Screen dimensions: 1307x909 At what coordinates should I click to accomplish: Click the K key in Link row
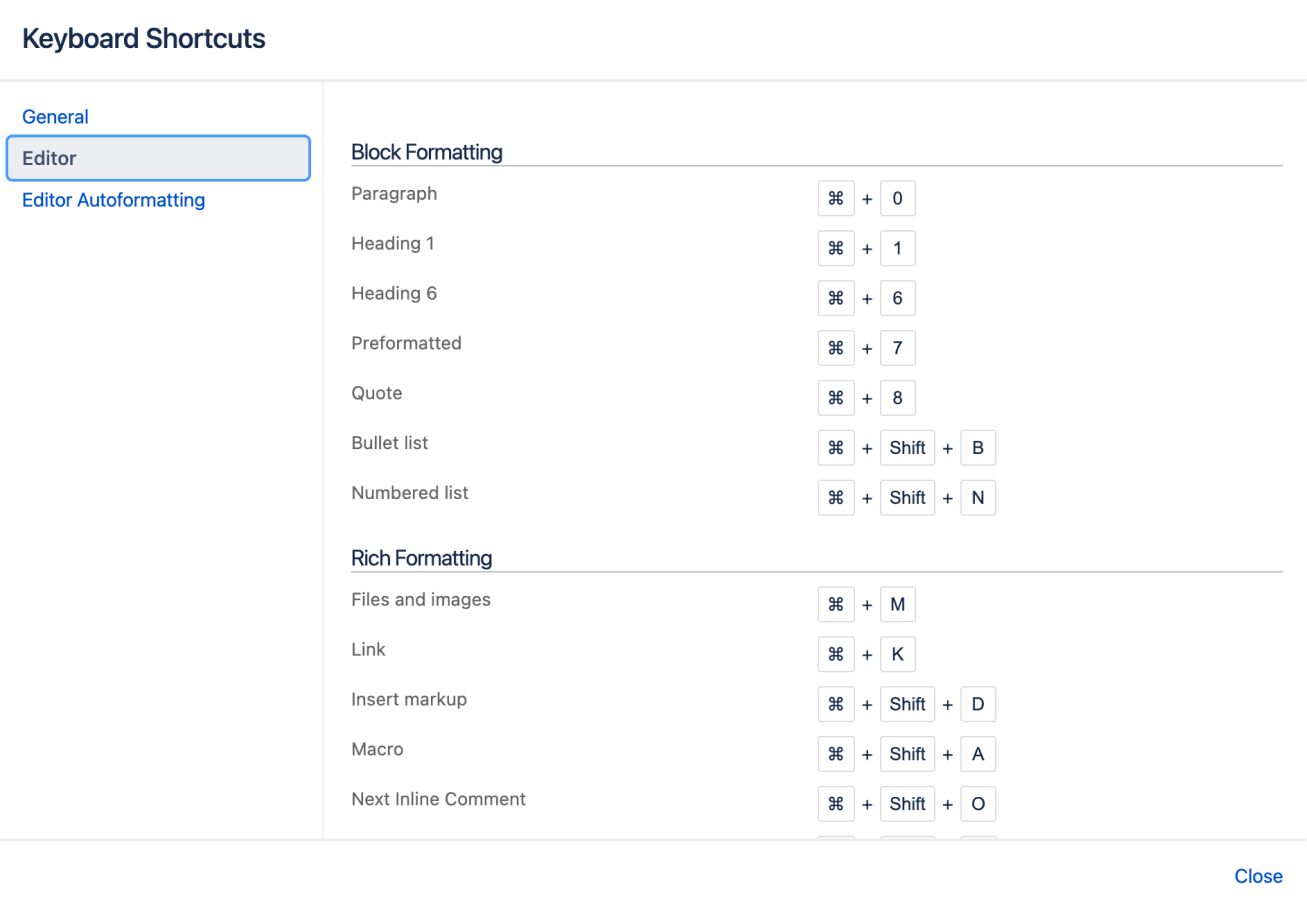tap(898, 655)
